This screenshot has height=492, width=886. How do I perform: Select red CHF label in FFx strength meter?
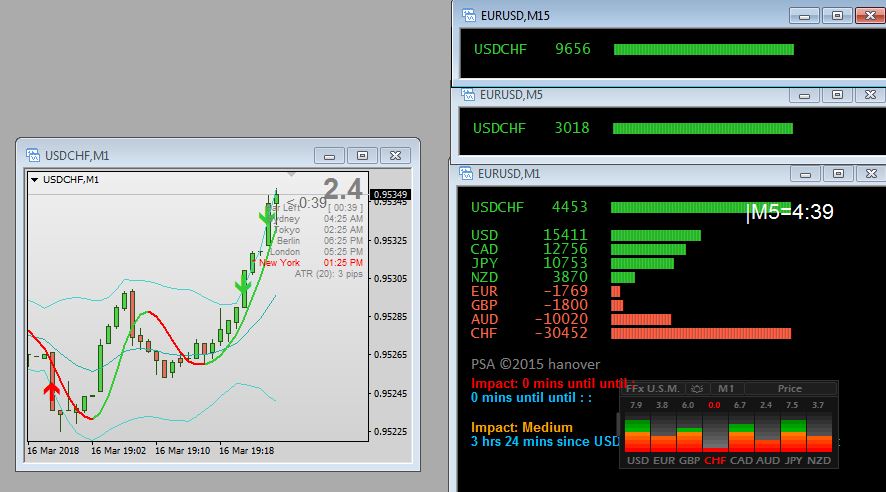[715, 460]
